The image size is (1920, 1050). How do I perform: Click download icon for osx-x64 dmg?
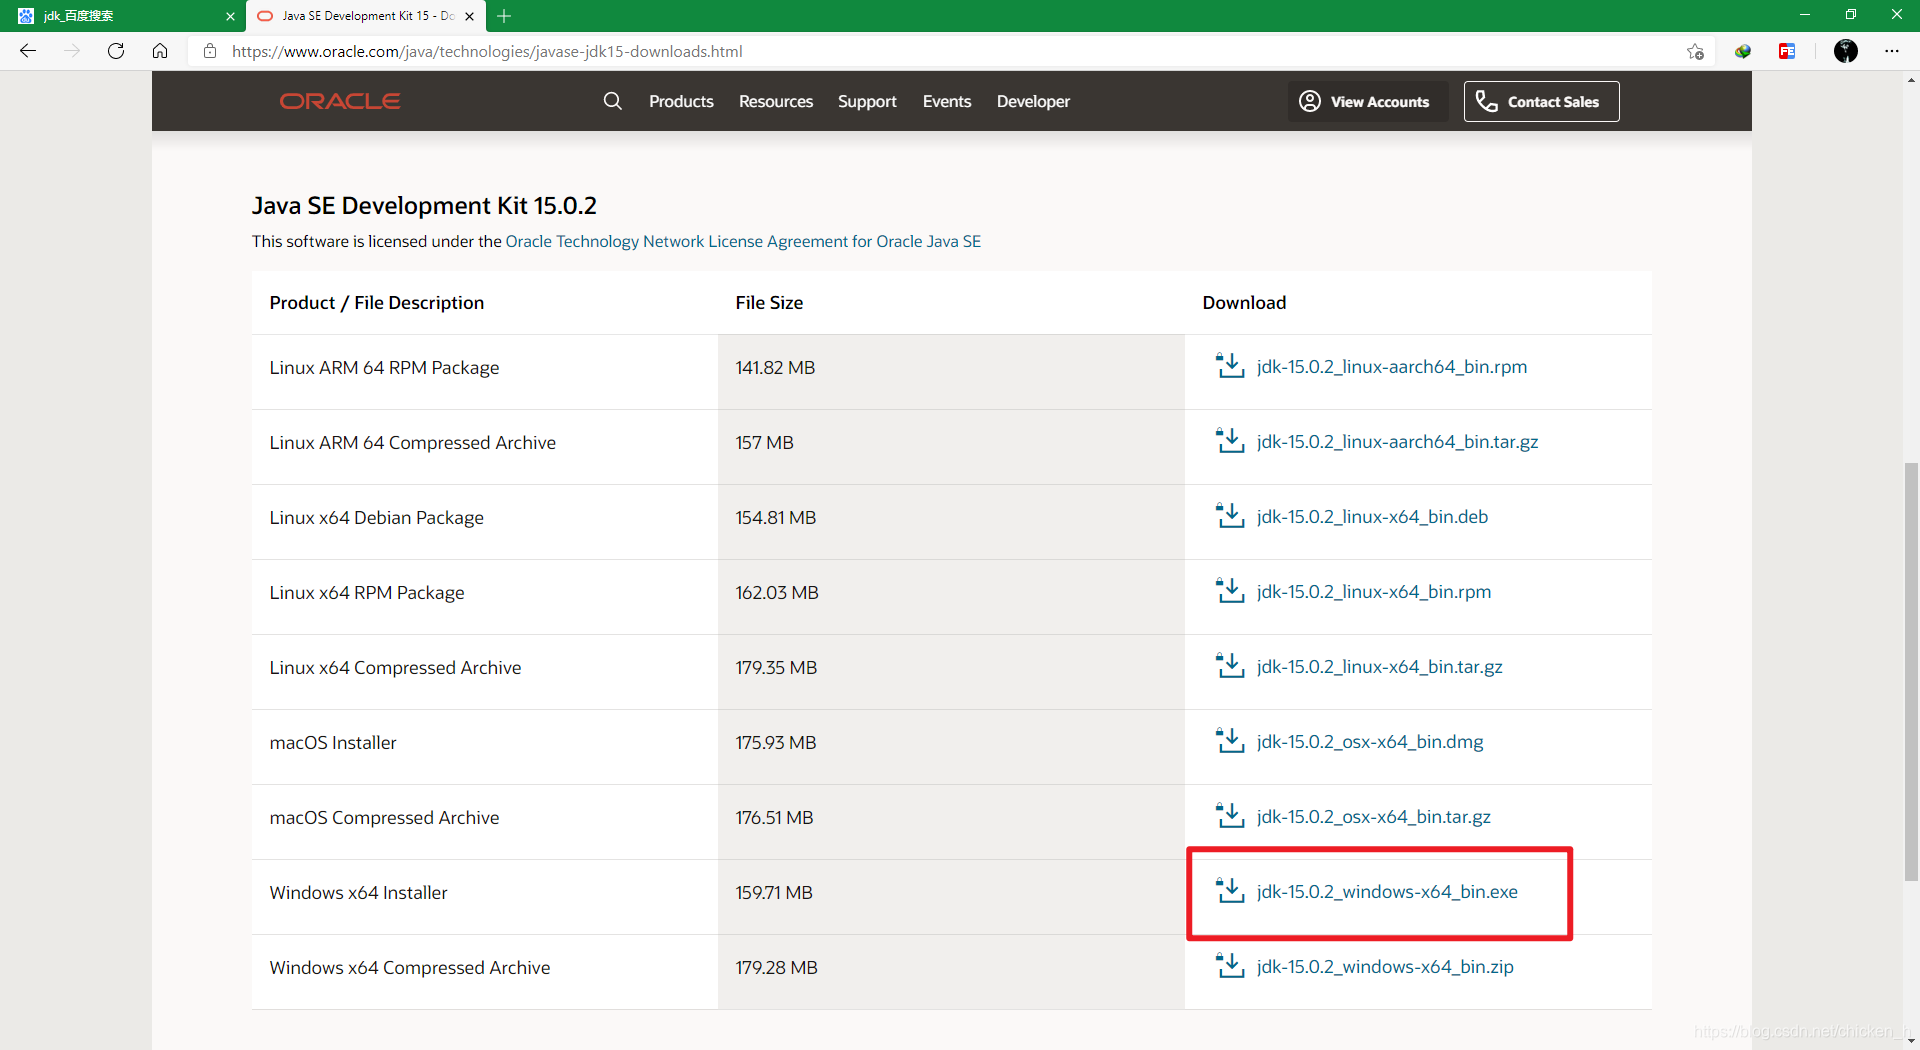1230,741
